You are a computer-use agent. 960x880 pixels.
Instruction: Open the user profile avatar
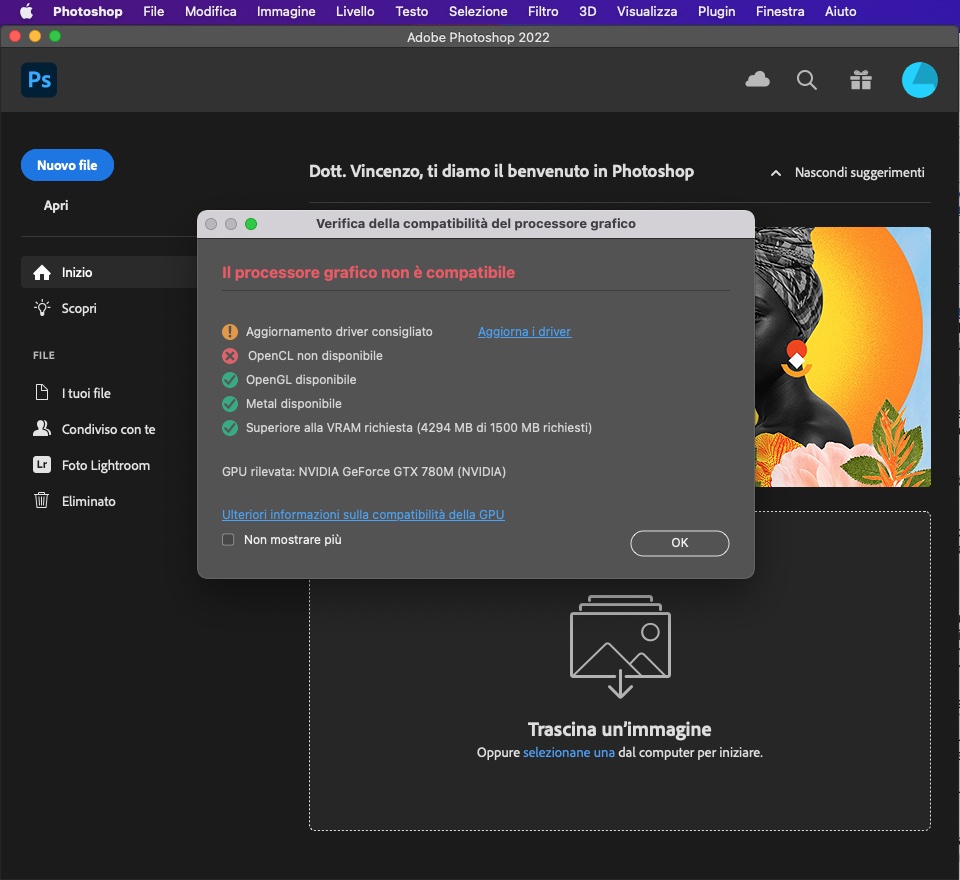click(920, 80)
